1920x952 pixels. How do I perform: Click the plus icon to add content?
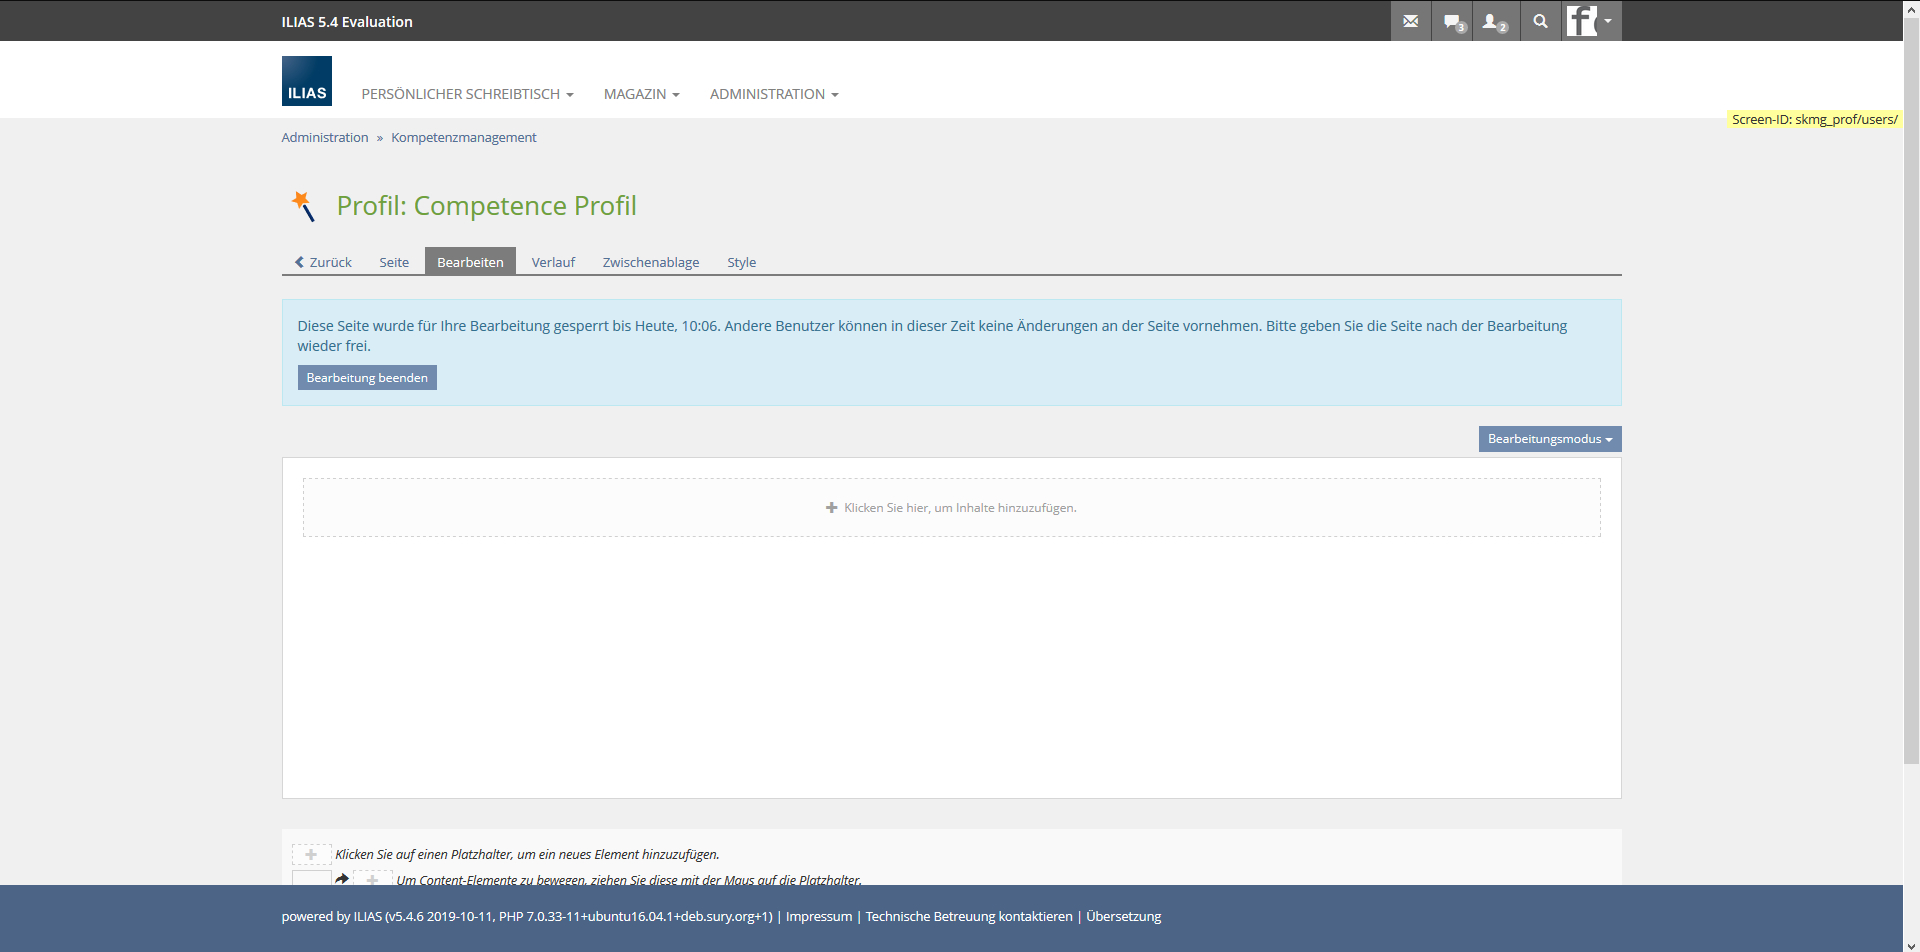831,508
